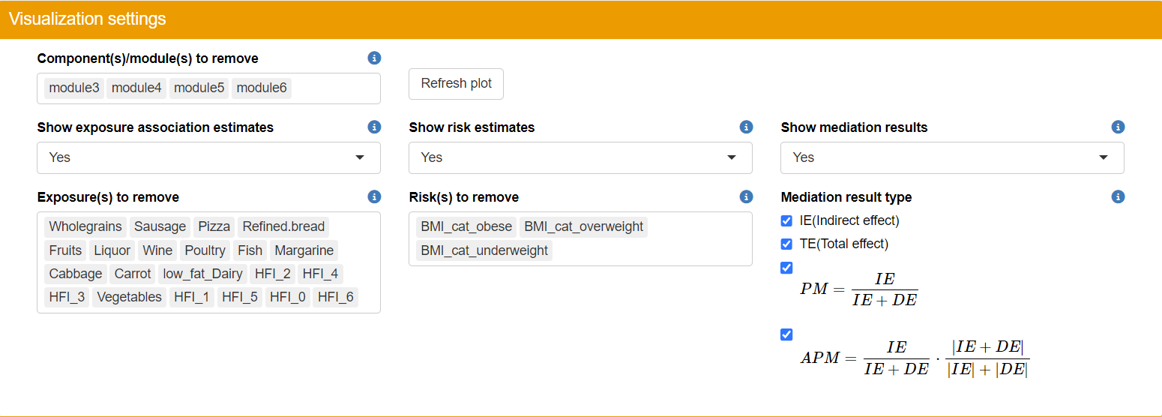Click info icon for Exposure(s) to remove

(374, 197)
